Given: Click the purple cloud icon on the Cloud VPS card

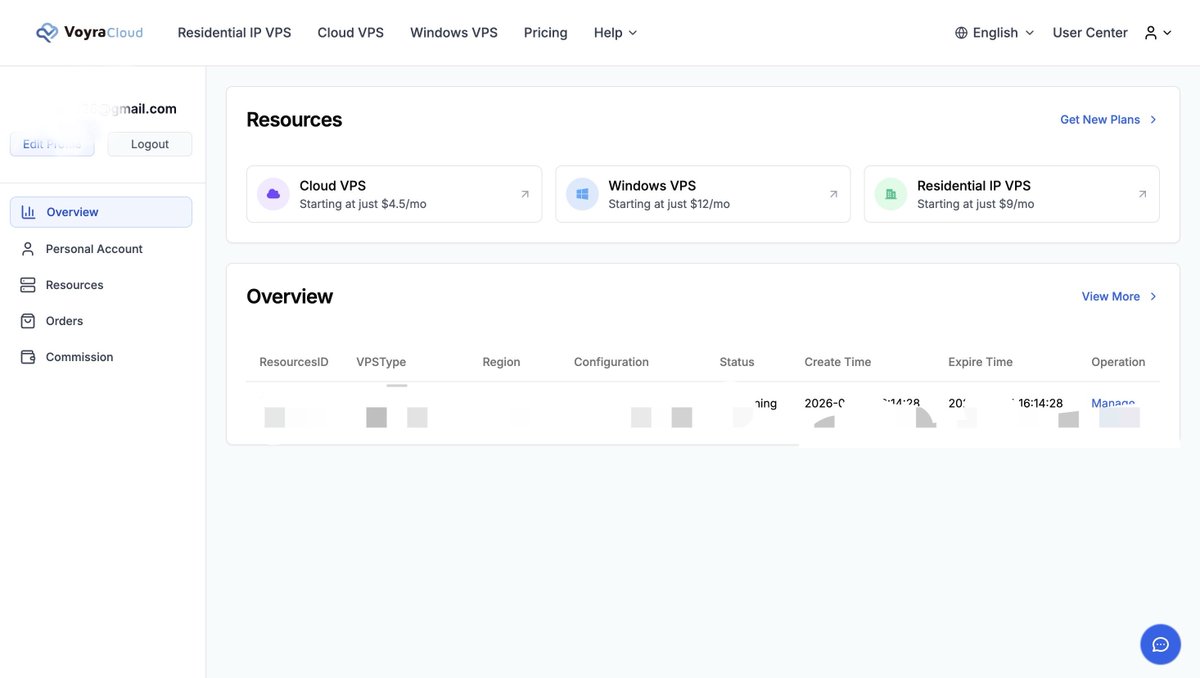Looking at the screenshot, I should pos(273,194).
